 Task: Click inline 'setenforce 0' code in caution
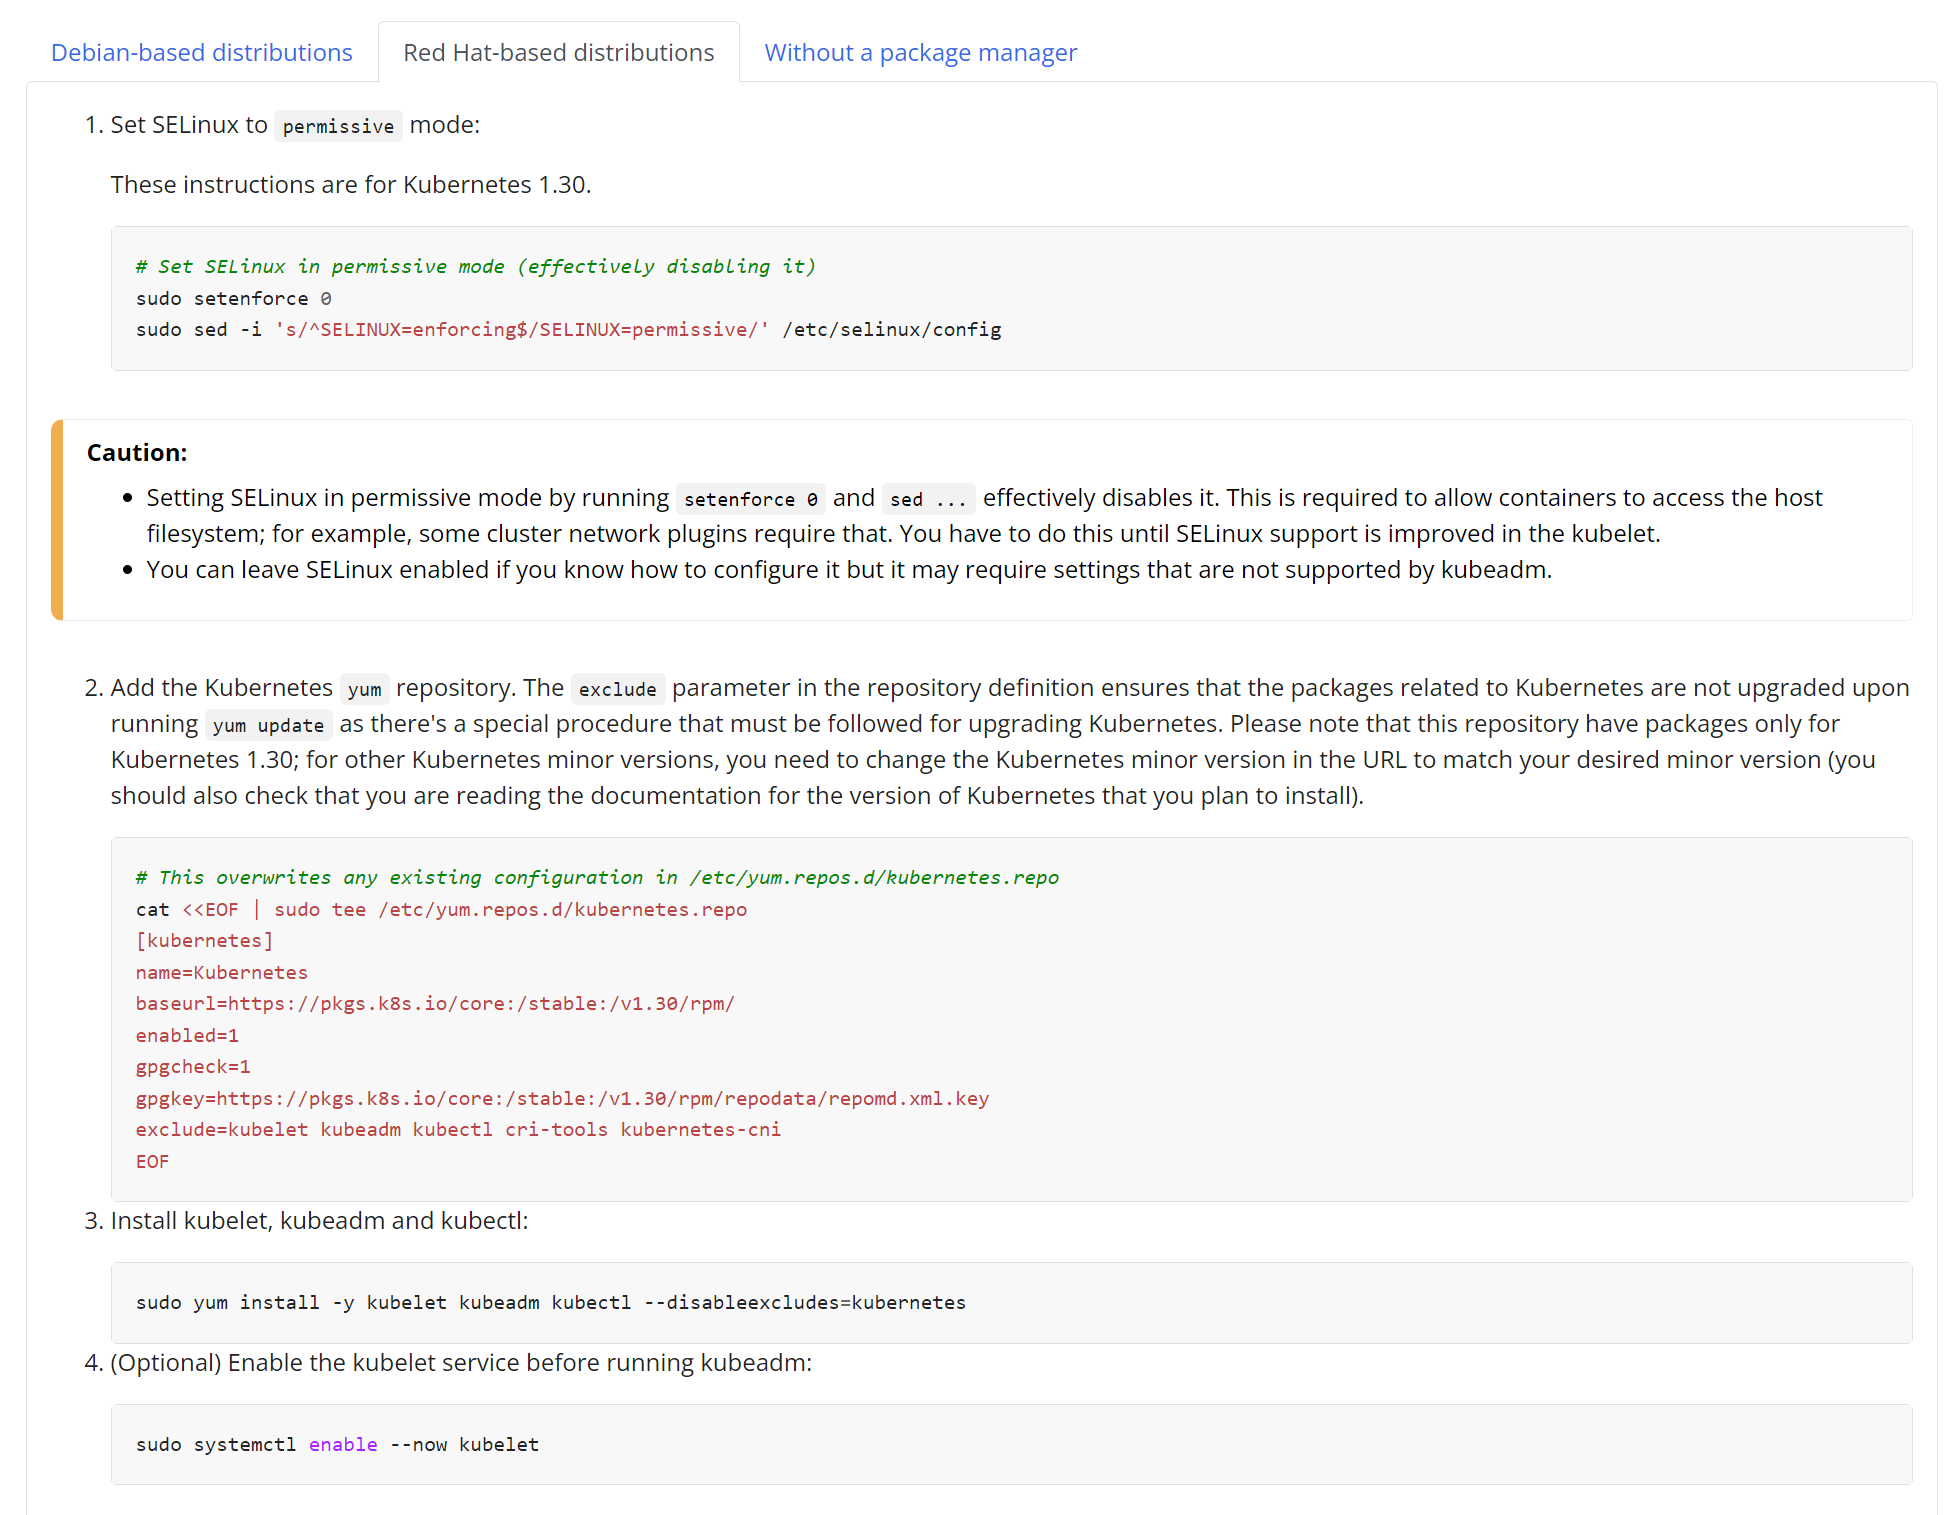click(750, 499)
